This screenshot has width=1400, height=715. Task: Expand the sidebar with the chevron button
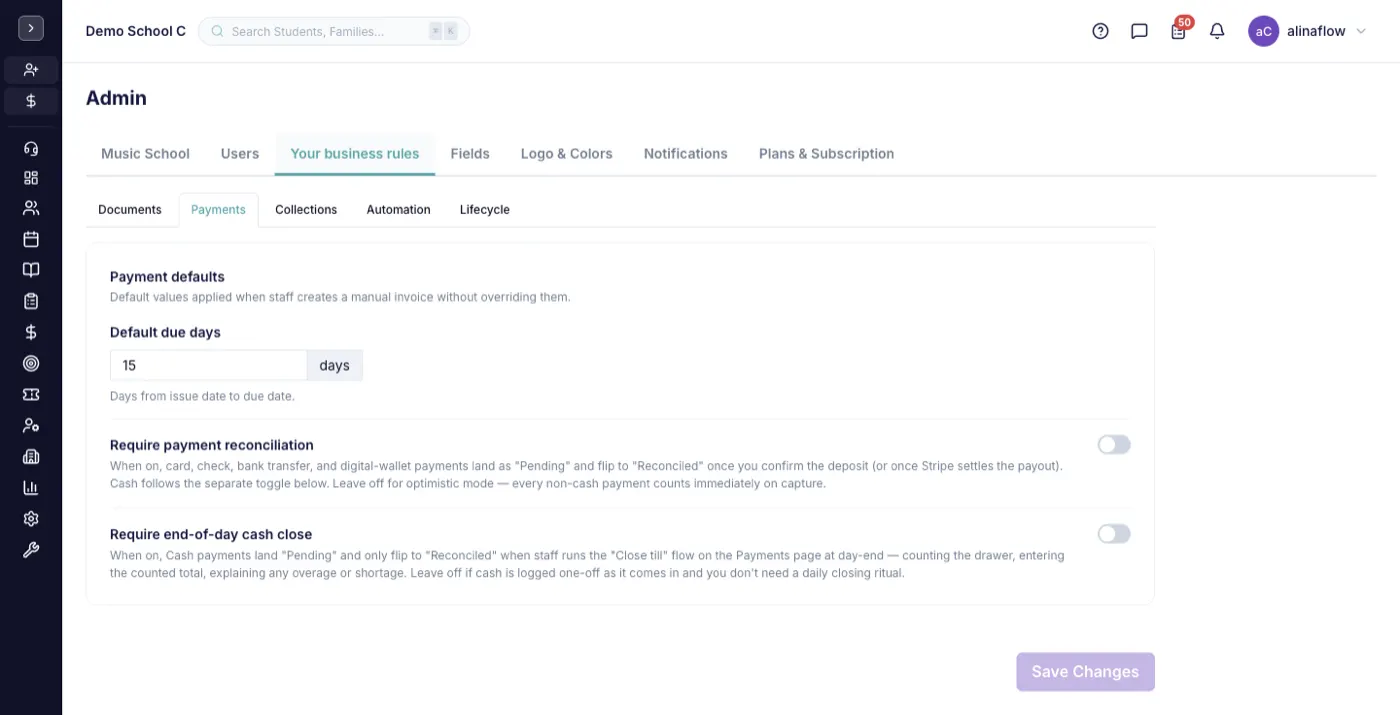click(x=31, y=29)
